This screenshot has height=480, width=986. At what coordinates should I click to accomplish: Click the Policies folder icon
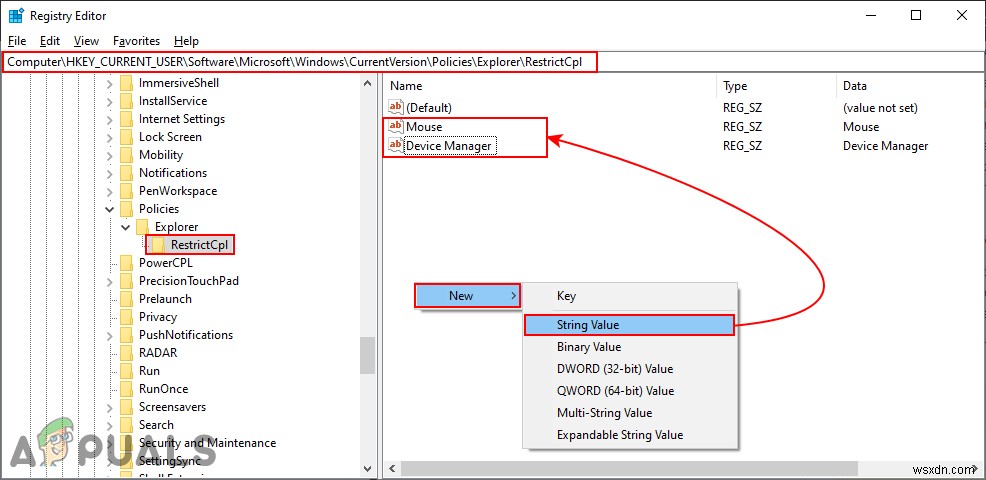[x=127, y=209]
